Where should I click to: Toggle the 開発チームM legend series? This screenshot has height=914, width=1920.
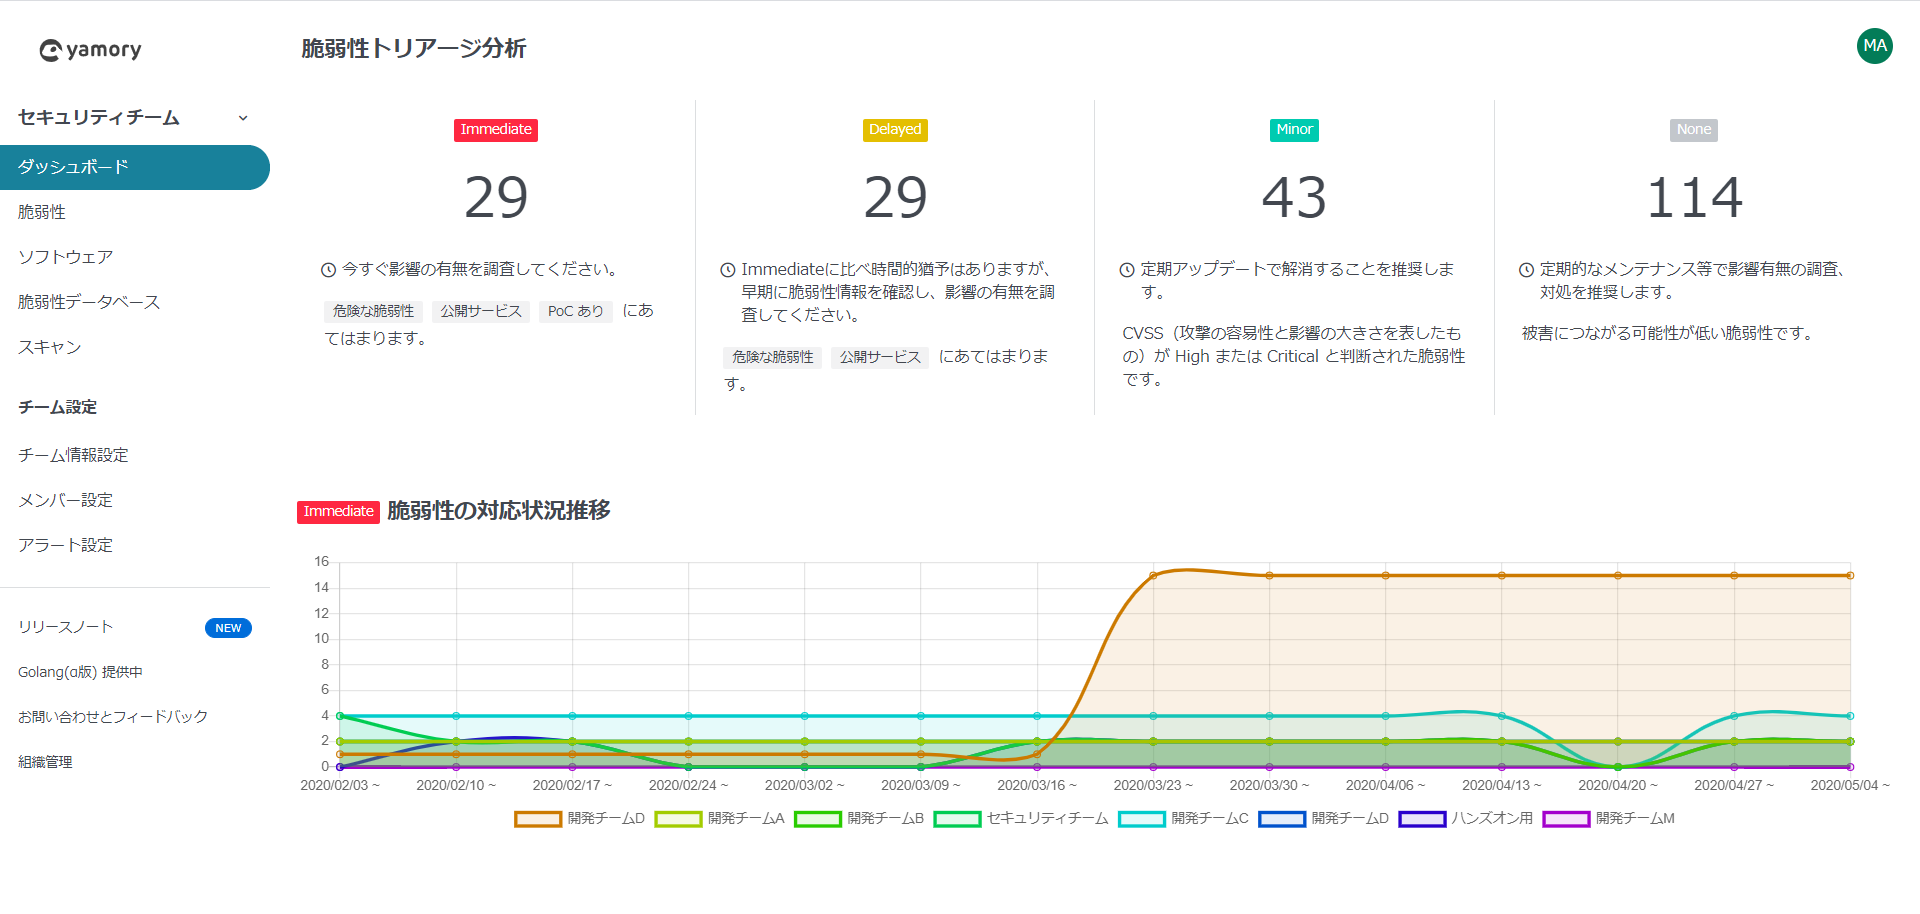1609,819
